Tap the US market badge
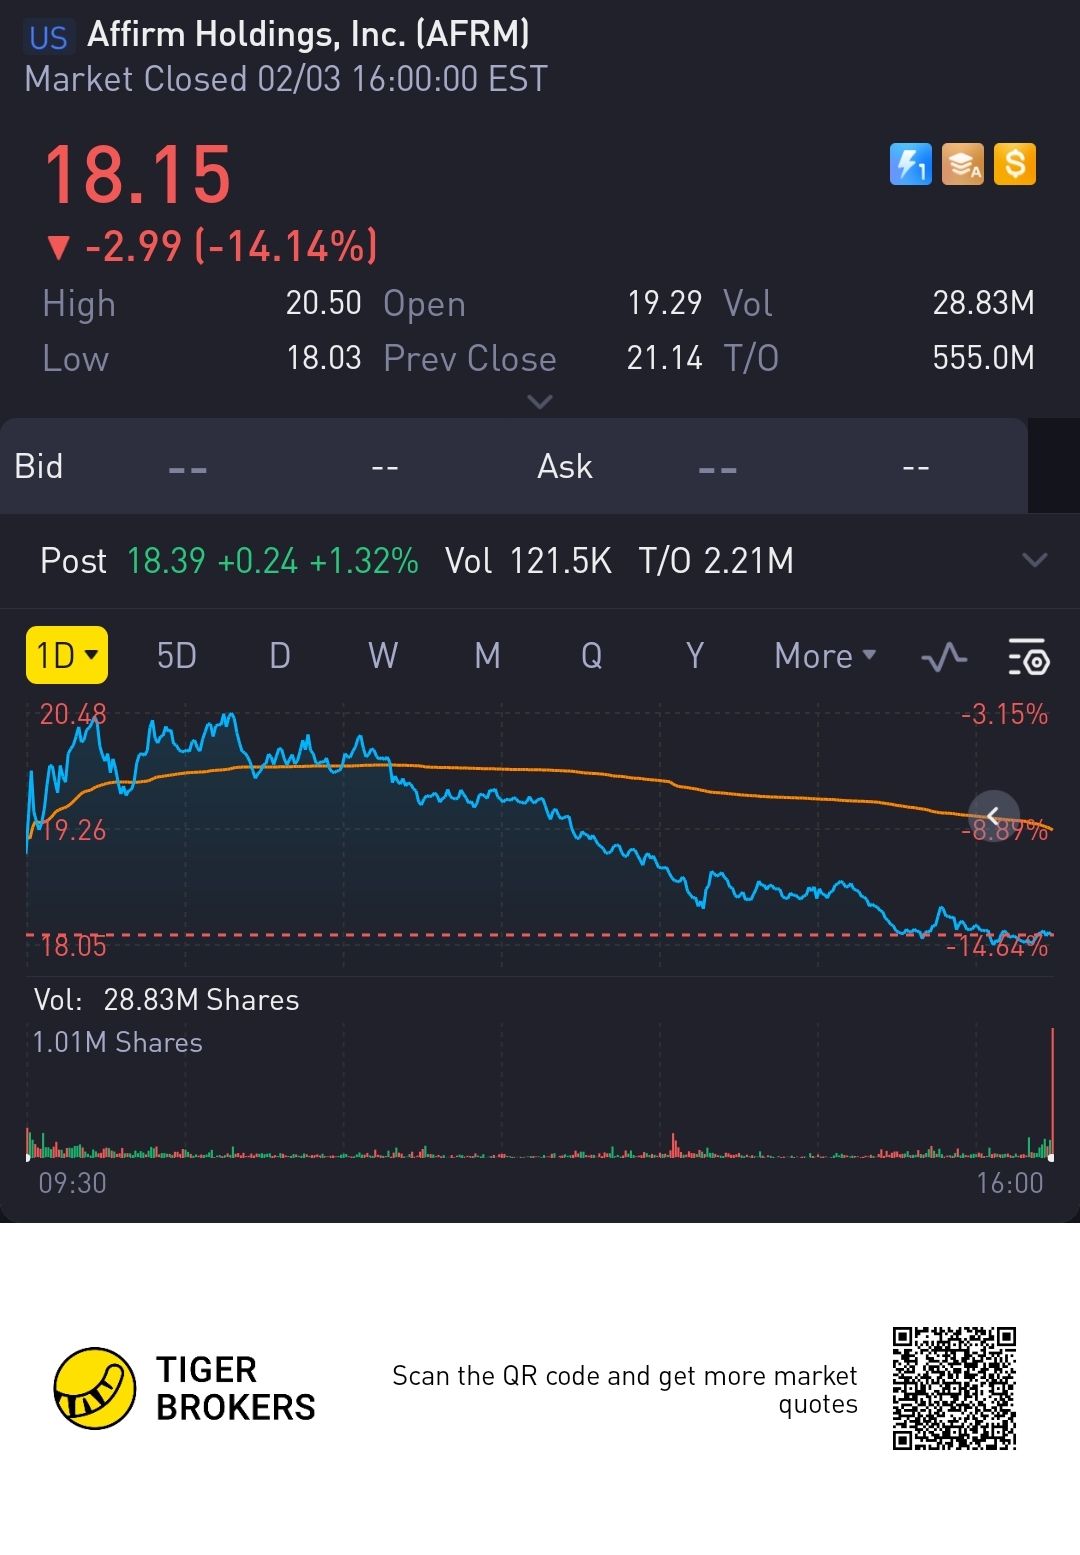 tap(48, 38)
